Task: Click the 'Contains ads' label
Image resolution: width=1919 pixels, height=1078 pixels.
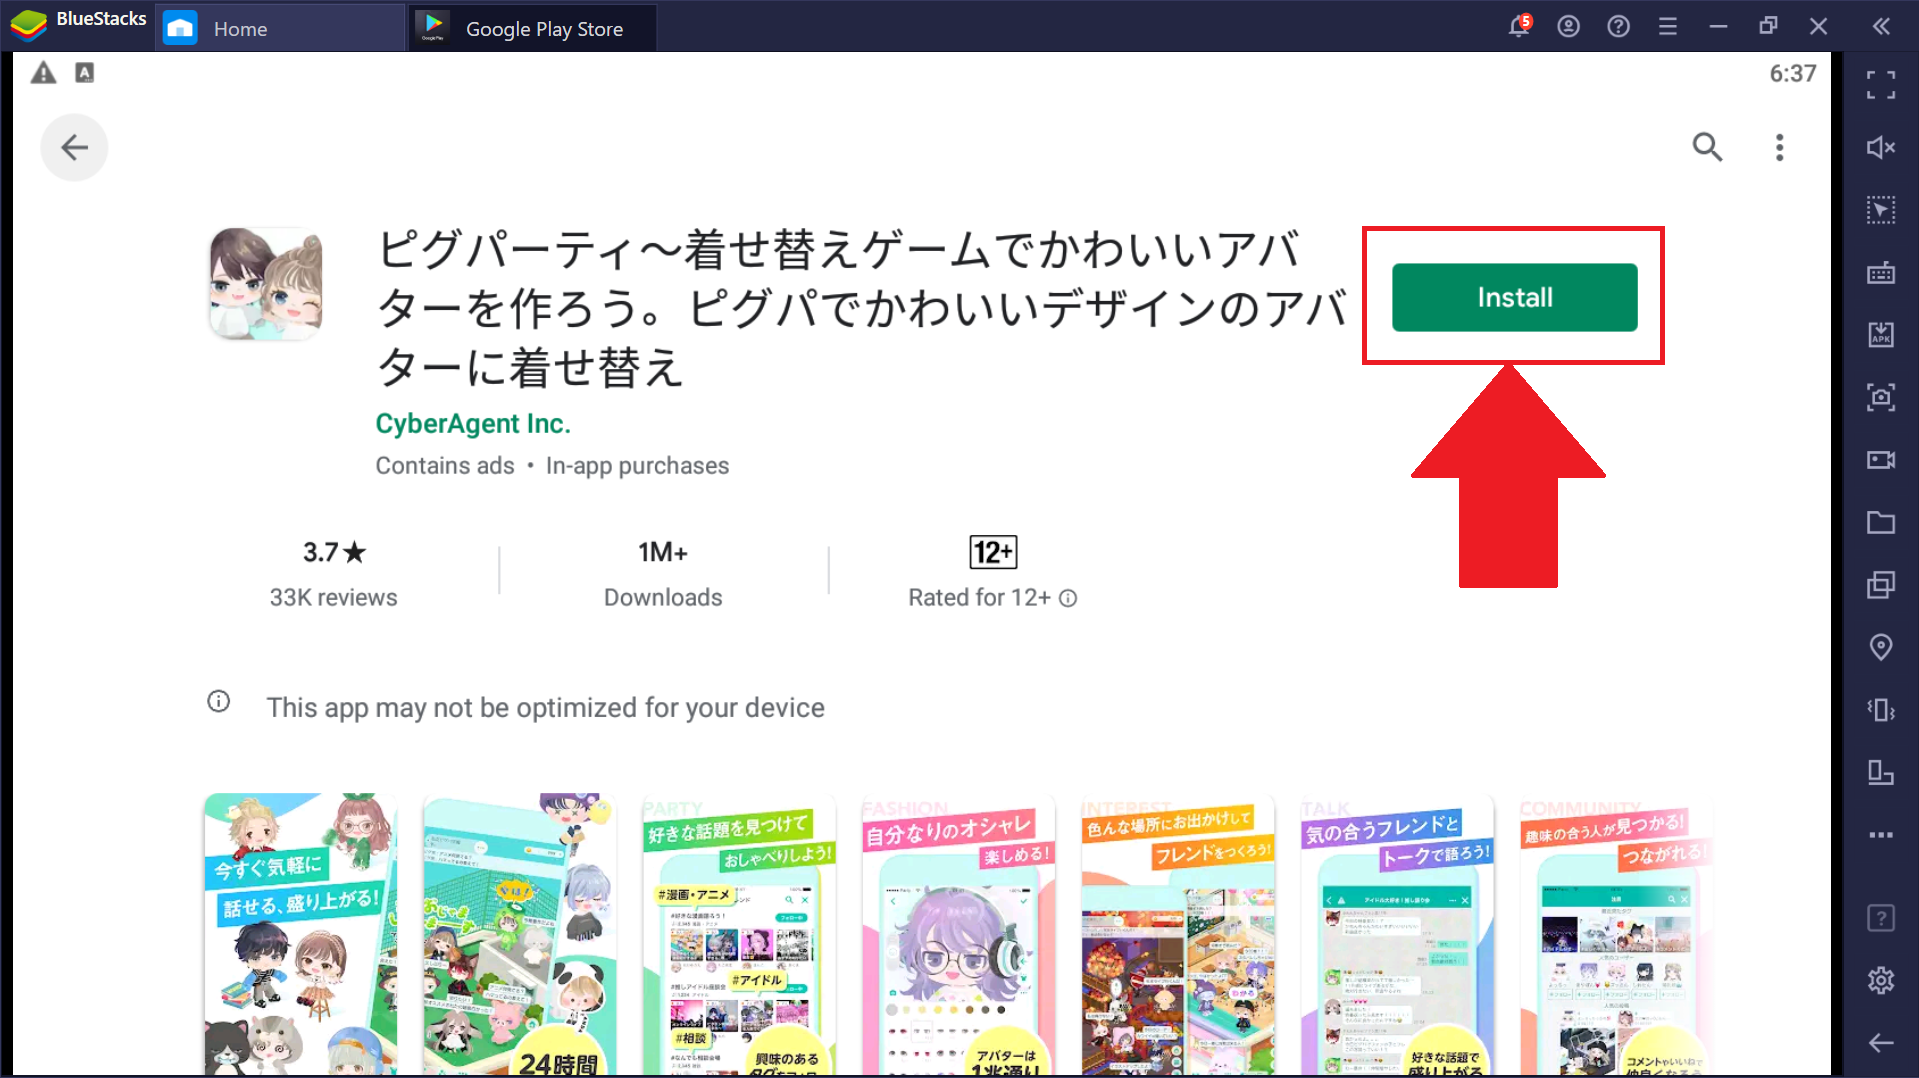Action: point(445,466)
